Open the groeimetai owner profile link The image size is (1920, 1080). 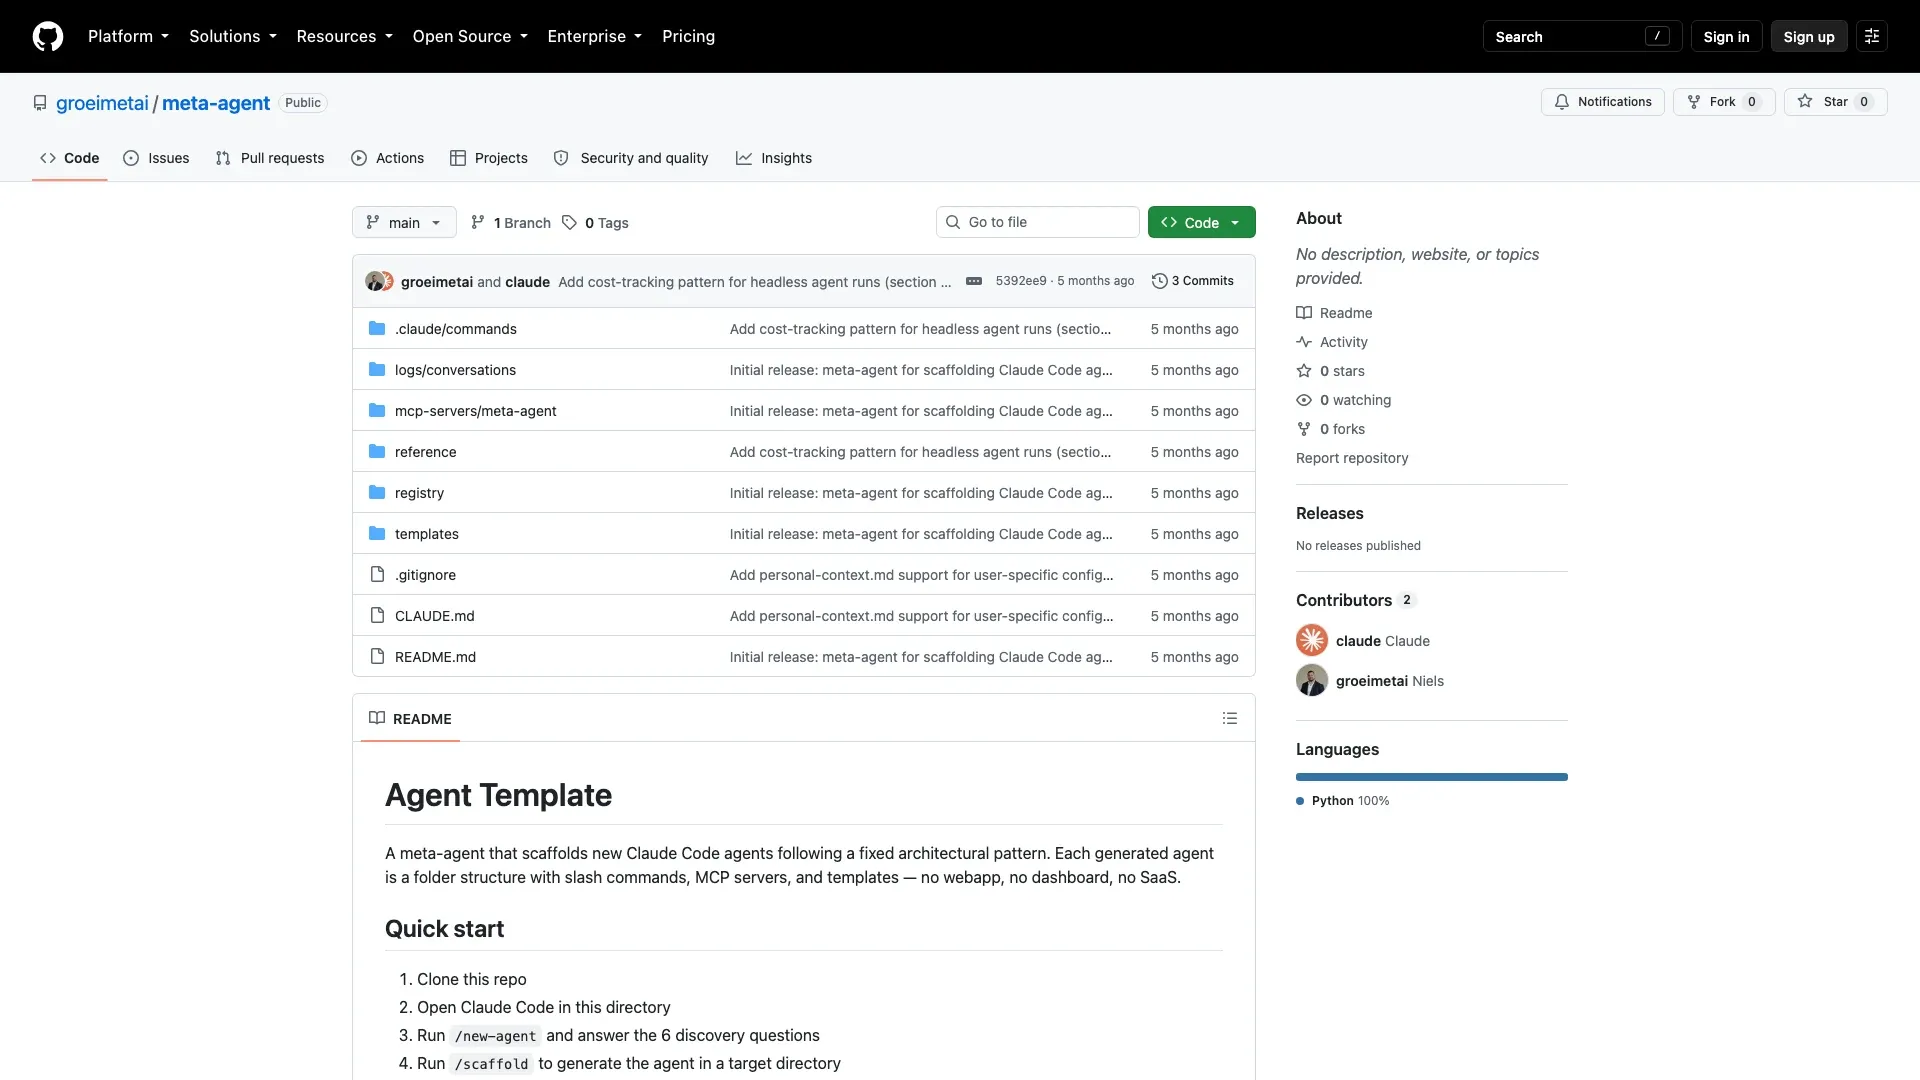coord(102,103)
